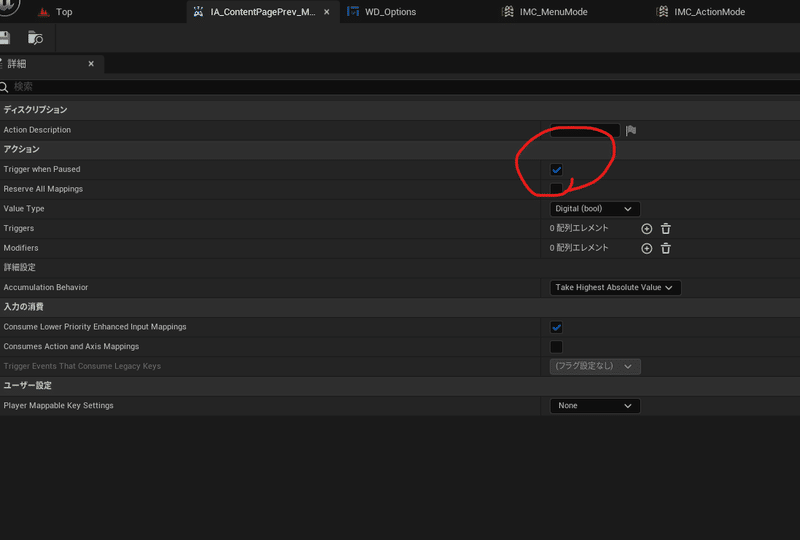This screenshot has width=800, height=540.
Task: Click the Unreal Engine logo icon
Action: (9, 6)
